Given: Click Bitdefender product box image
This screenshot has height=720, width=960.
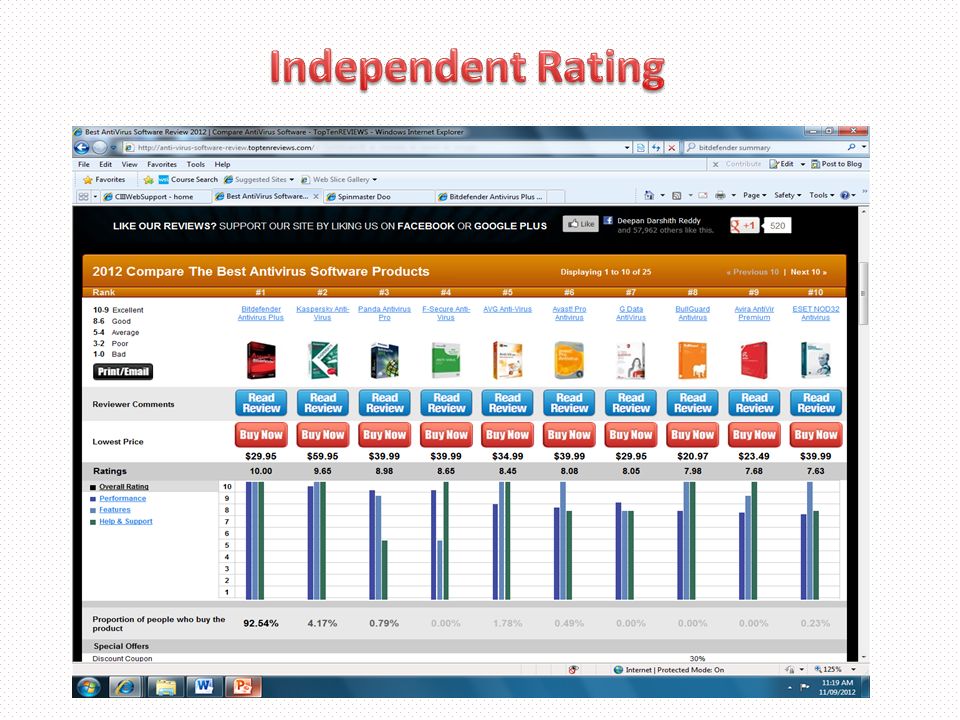Looking at the screenshot, I should tap(261, 360).
